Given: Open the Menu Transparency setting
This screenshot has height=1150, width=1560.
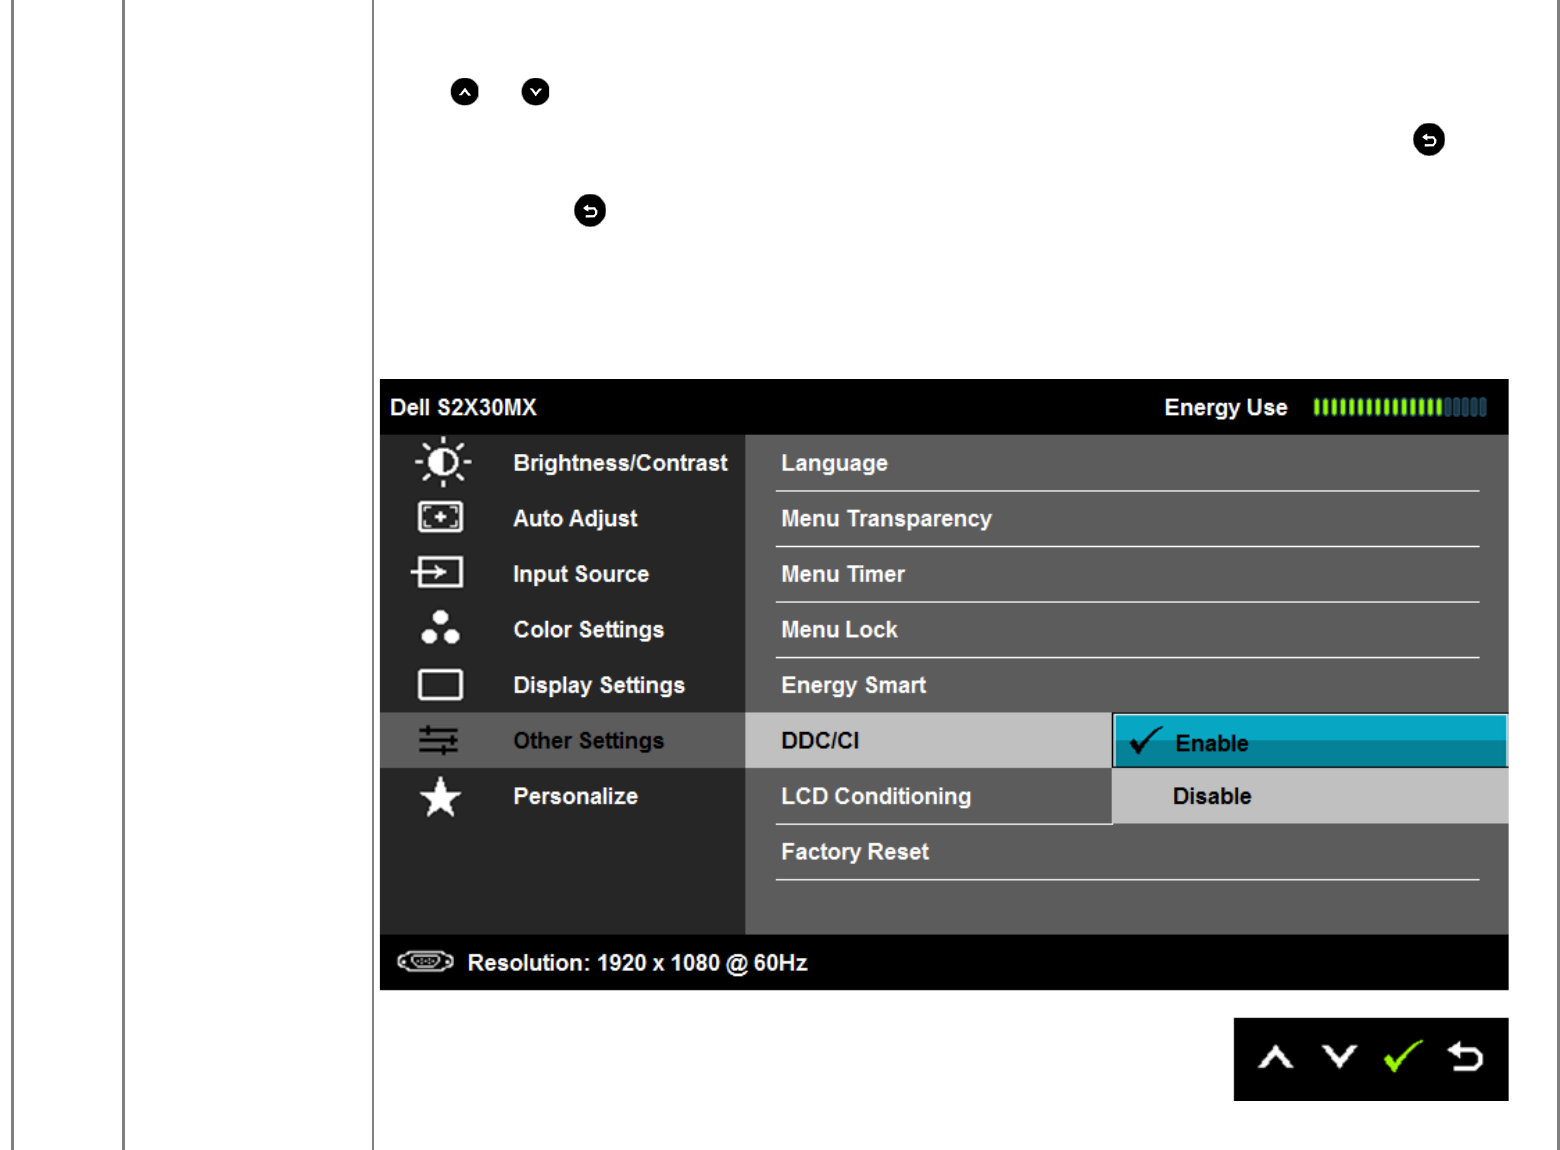Looking at the screenshot, I should click(886, 519).
